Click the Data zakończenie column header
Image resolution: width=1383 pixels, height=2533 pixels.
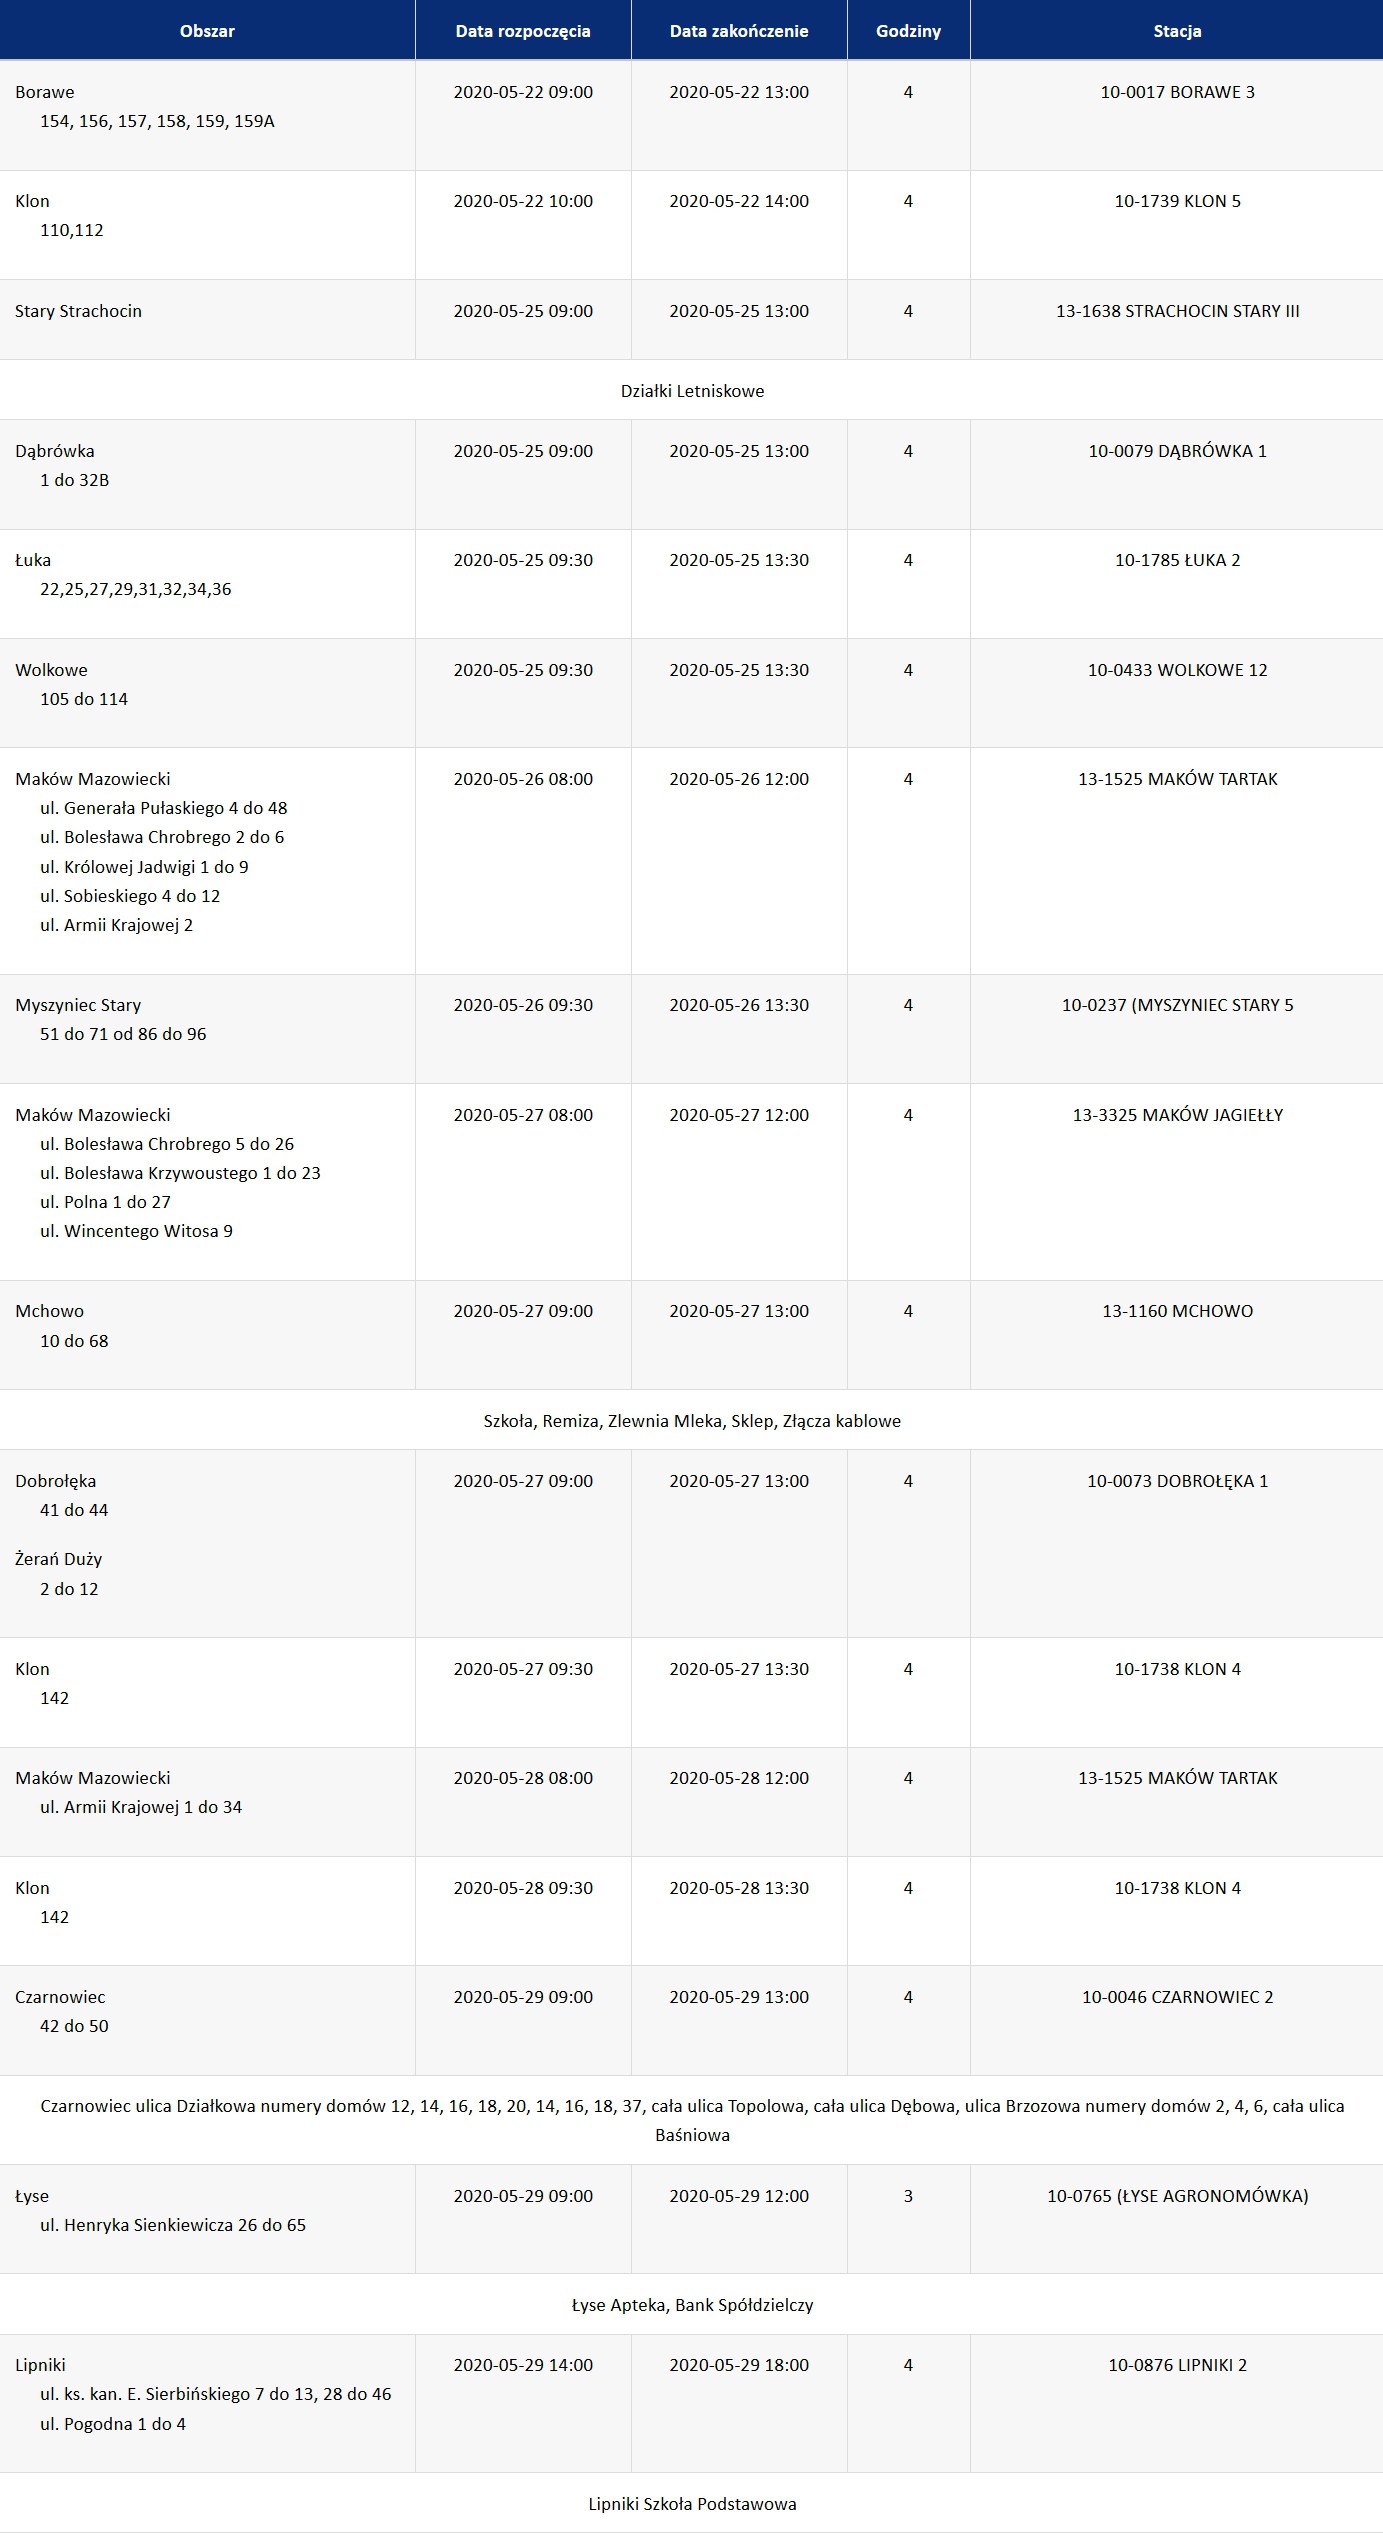739,30
